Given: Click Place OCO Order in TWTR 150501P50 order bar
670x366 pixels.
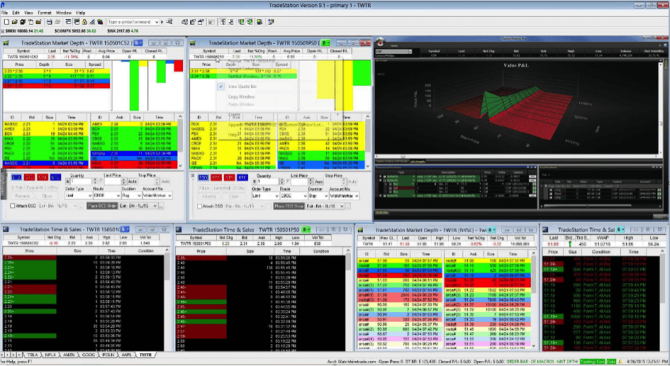Looking at the screenshot, I should click(x=289, y=206).
